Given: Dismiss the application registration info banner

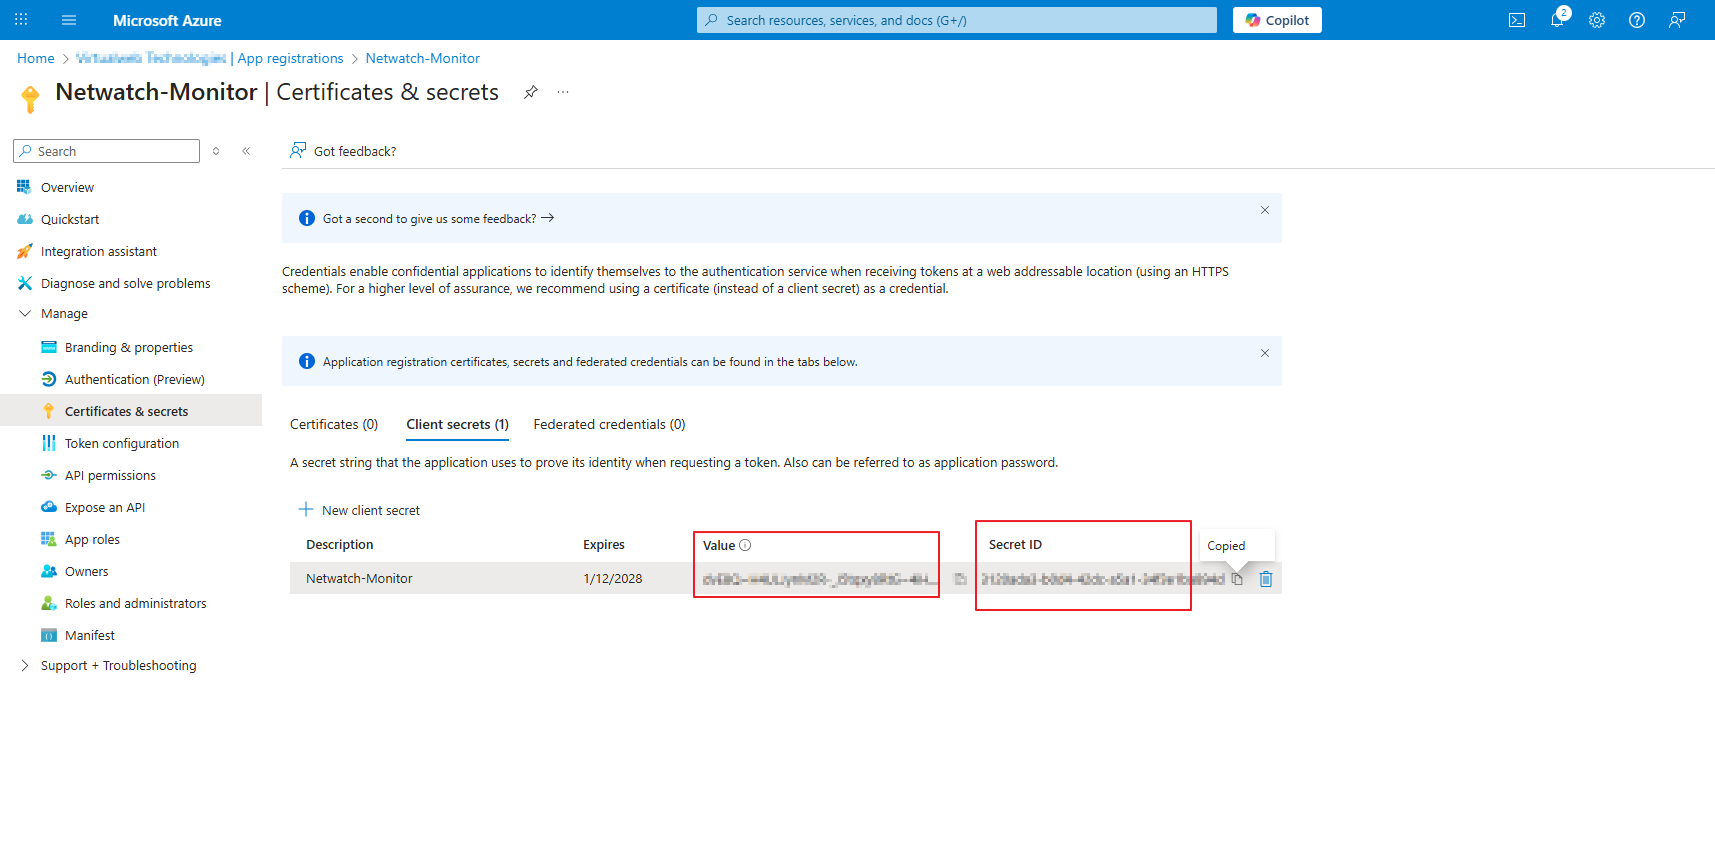Looking at the screenshot, I should pyautogui.click(x=1265, y=353).
